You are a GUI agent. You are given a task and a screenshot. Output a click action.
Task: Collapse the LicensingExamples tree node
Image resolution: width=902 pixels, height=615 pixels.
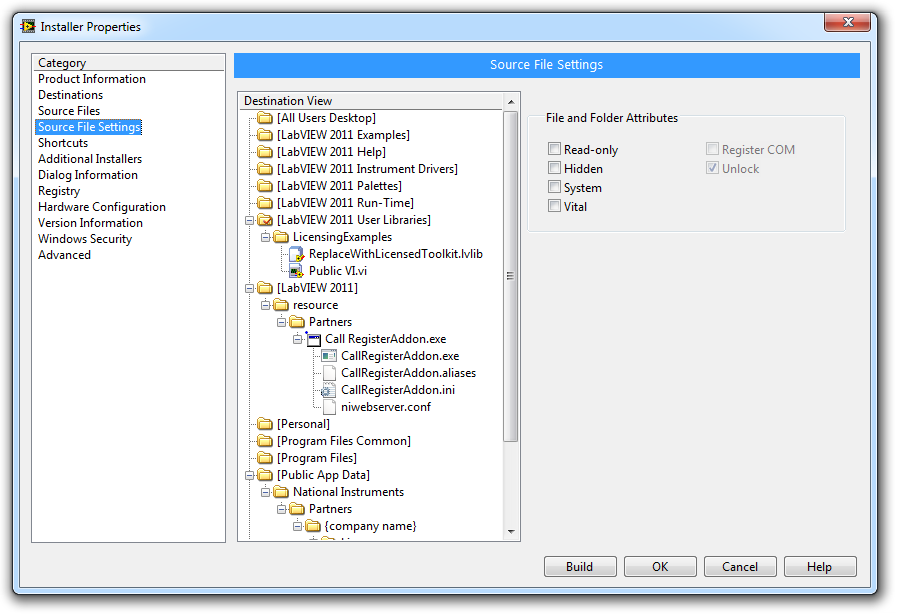coord(265,238)
